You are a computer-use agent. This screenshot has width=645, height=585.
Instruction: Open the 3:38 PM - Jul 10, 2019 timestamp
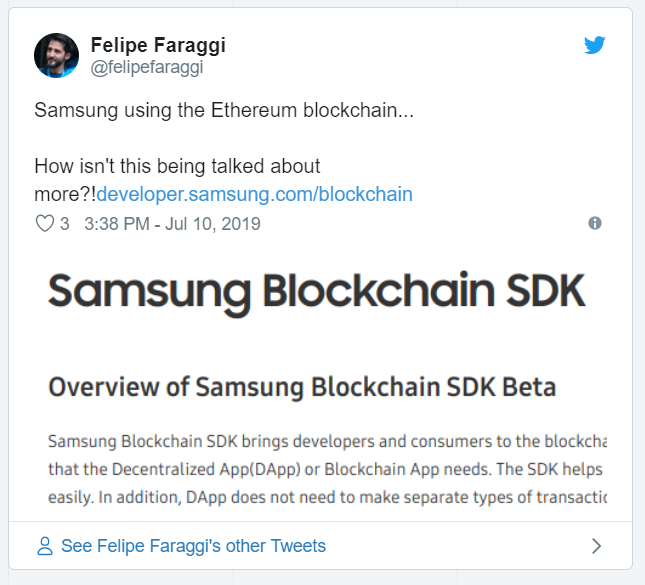pyautogui.click(x=172, y=224)
